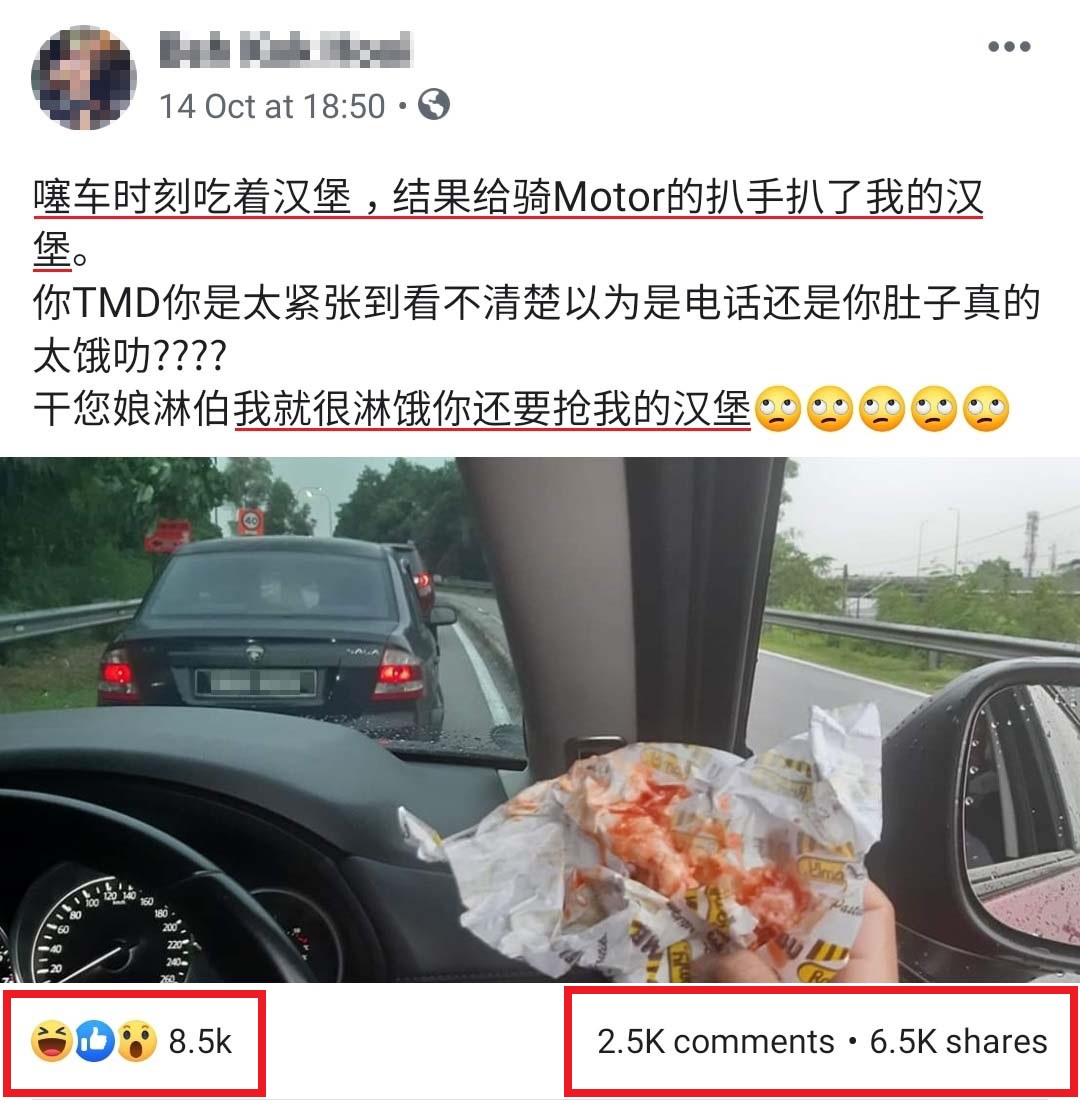
Task: Open the "14 Oct at 18:50" timestamp
Action: tap(272, 106)
